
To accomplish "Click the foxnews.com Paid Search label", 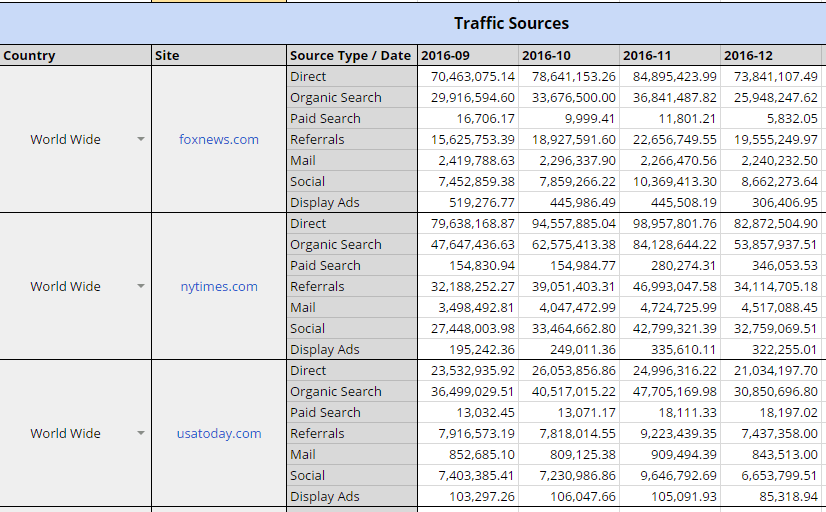I will [x=325, y=119].
